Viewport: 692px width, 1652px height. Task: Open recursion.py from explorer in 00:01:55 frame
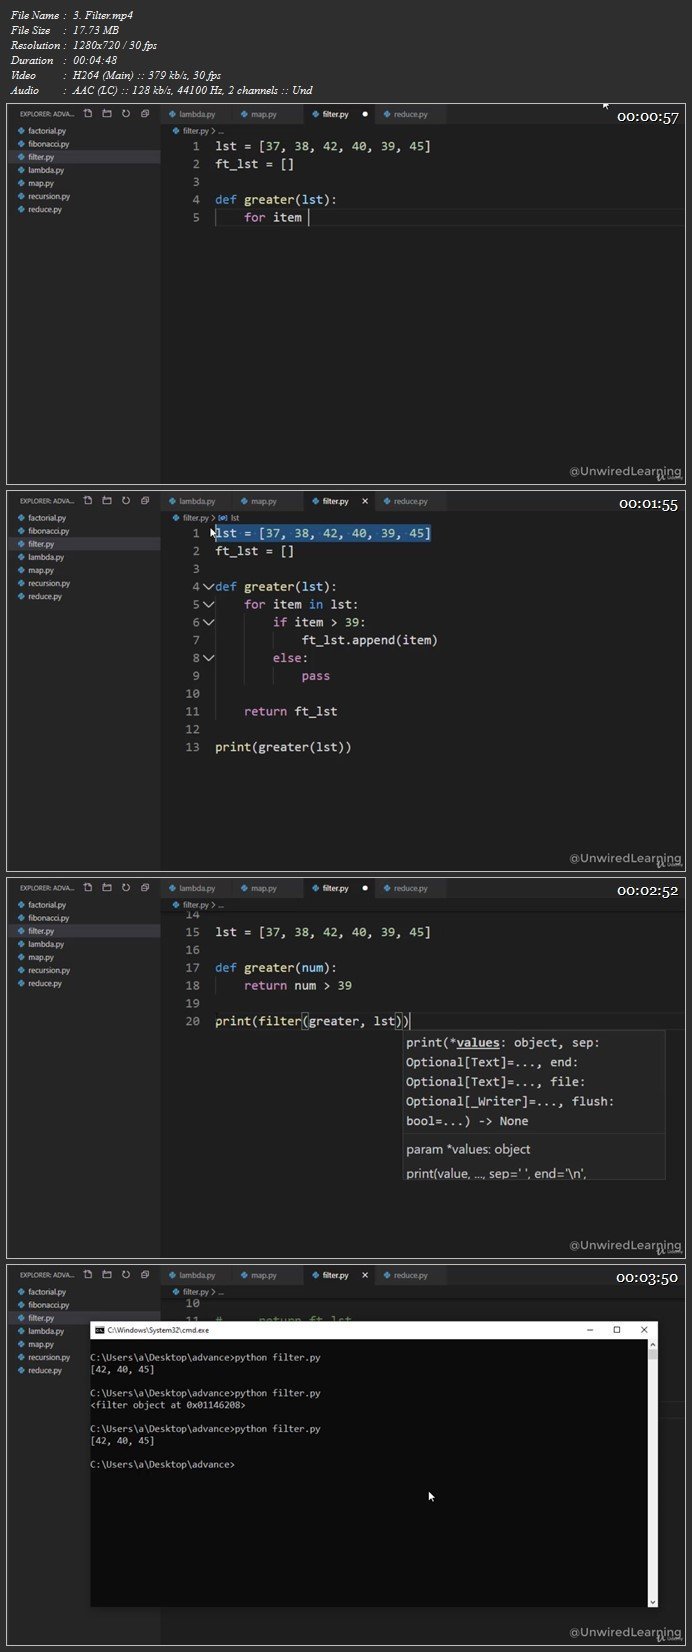point(48,583)
